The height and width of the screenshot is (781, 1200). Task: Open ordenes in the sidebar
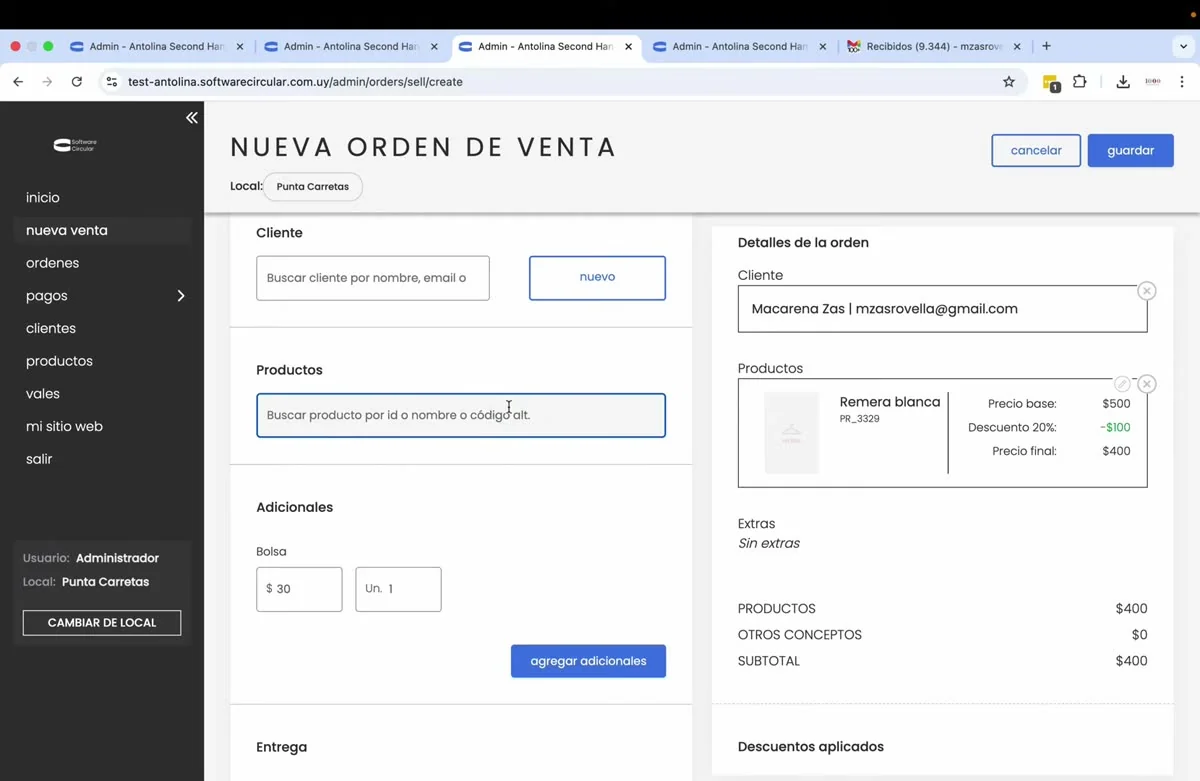pyautogui.click(x=52, y=263)
